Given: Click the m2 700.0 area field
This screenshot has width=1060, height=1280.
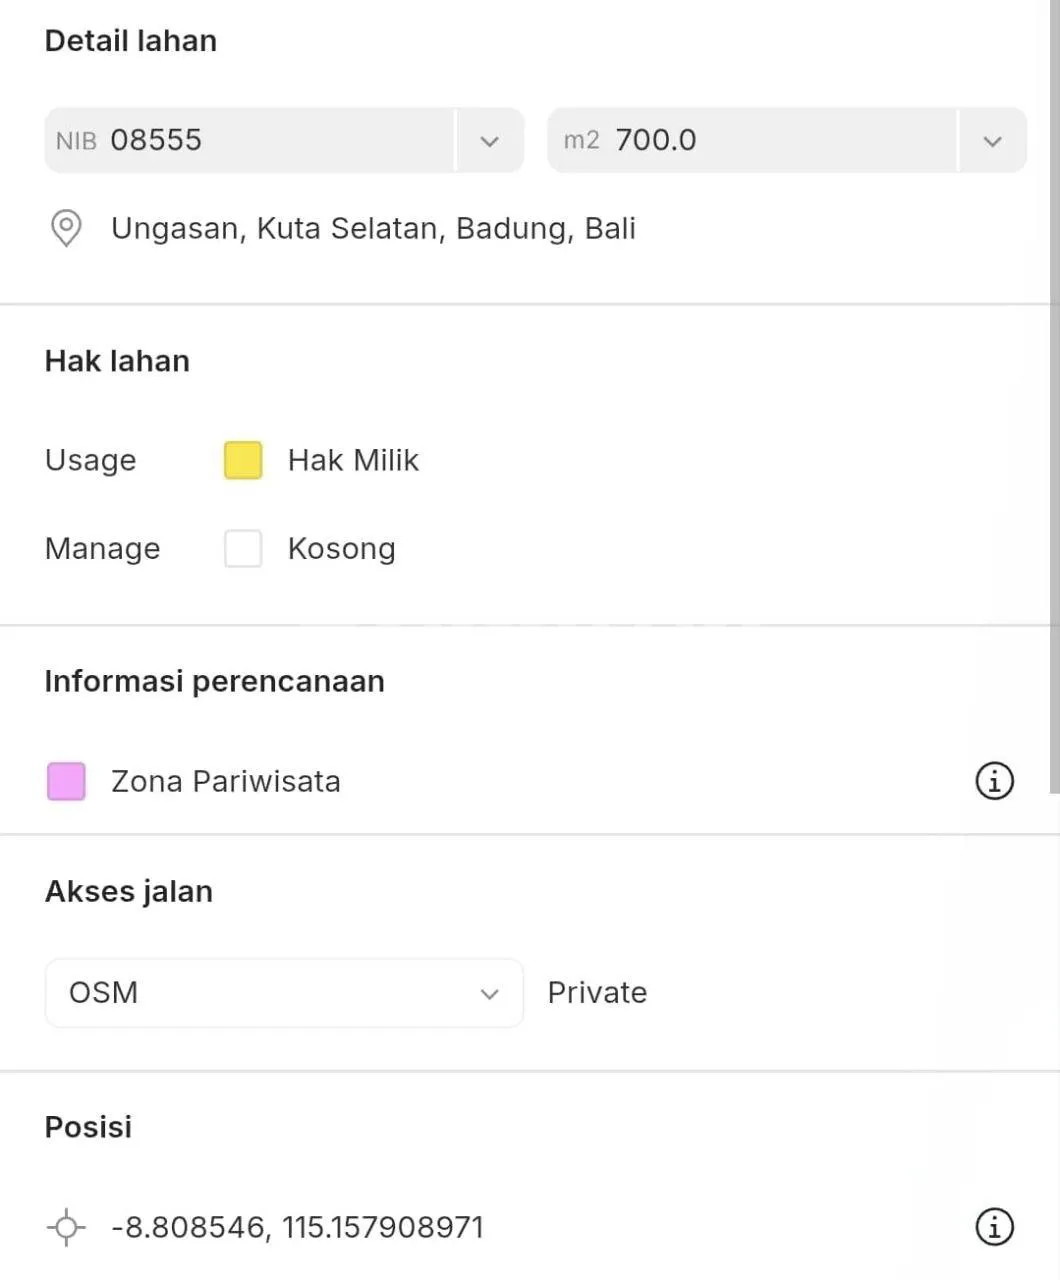Looking at the screenshot, I should click(x=752, y=140).
